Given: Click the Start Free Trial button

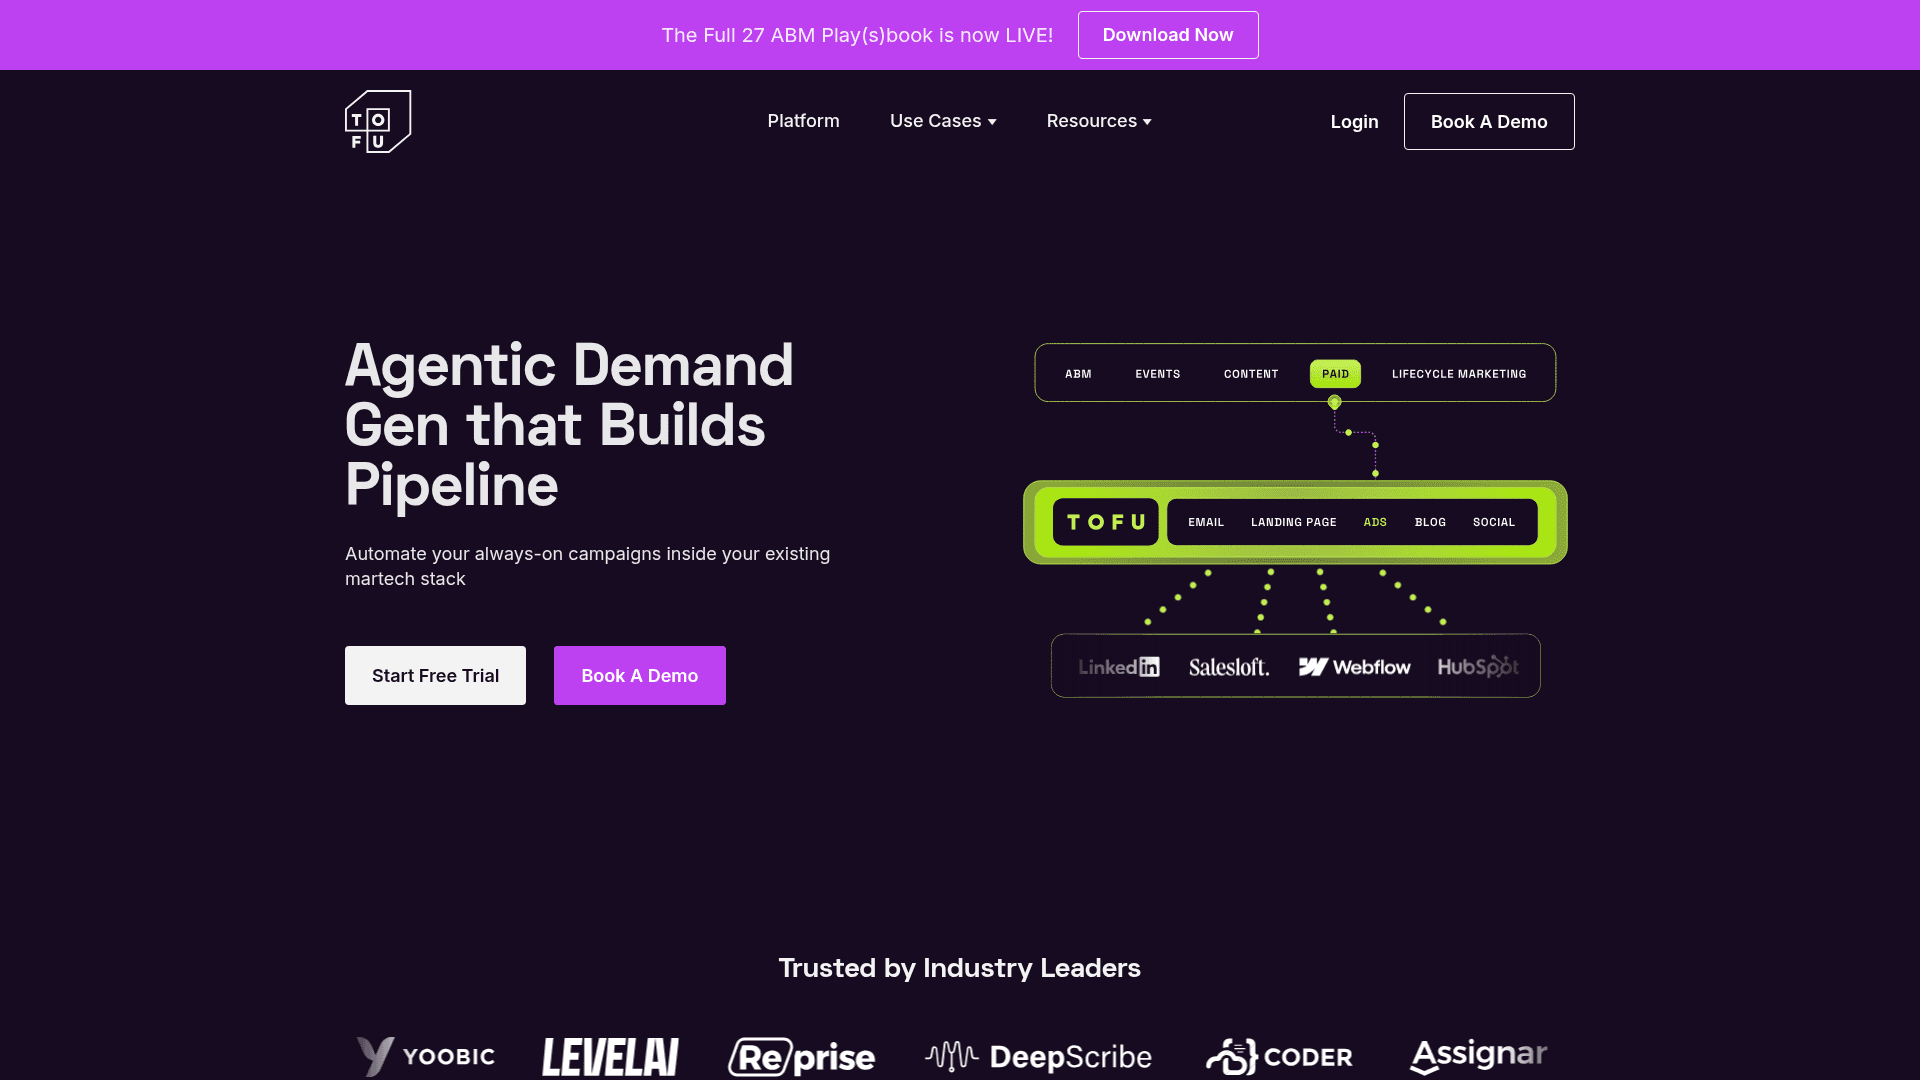Looking at the screenshot, I should coord(435,675).
